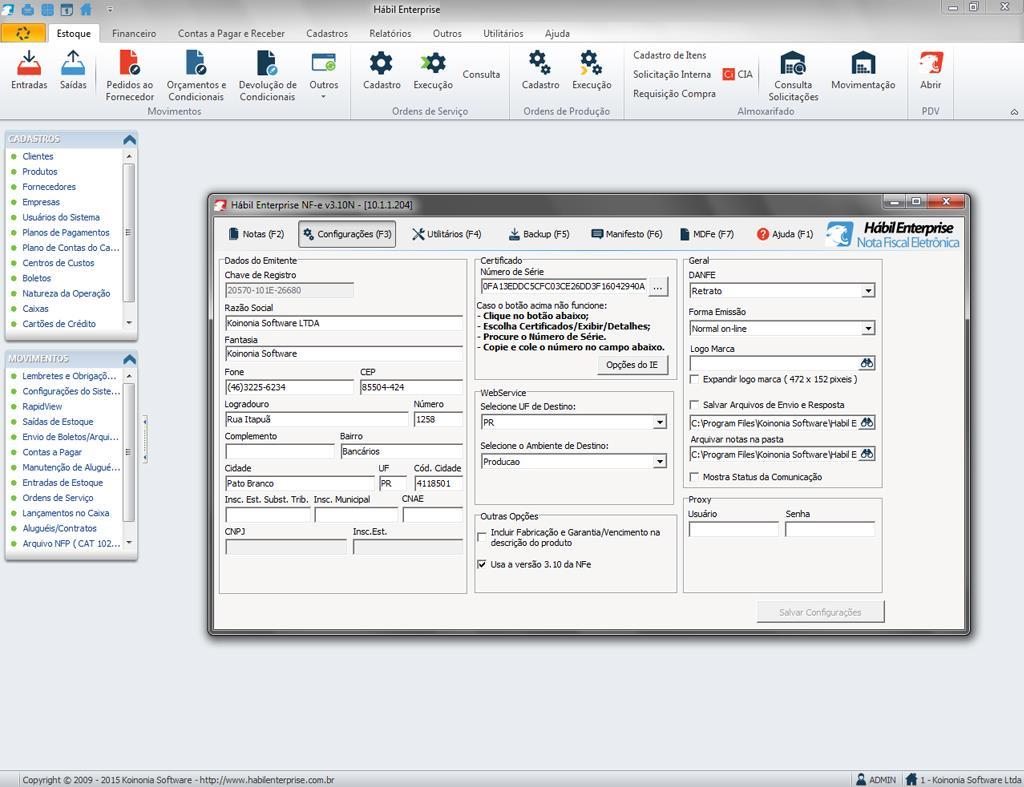The width and height of the screenshot is (1024, 787).
Task: Click the Proxy Senha field
Action: tap(829, 529)
